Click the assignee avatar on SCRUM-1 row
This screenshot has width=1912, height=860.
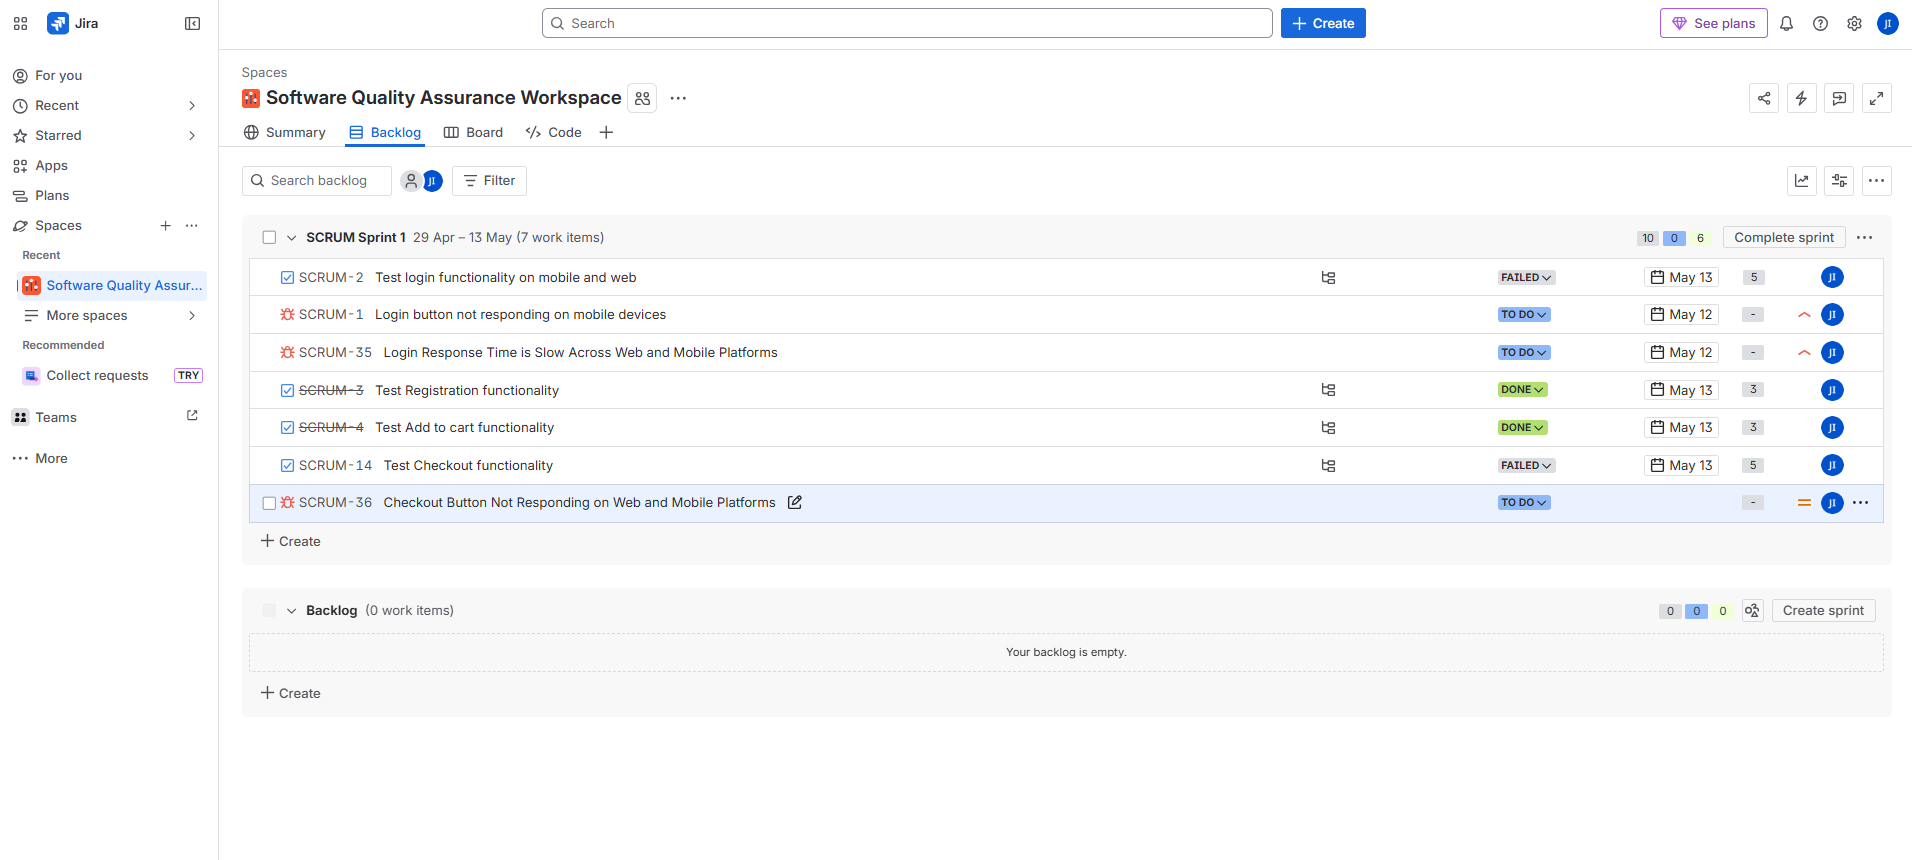point(1832,315)
